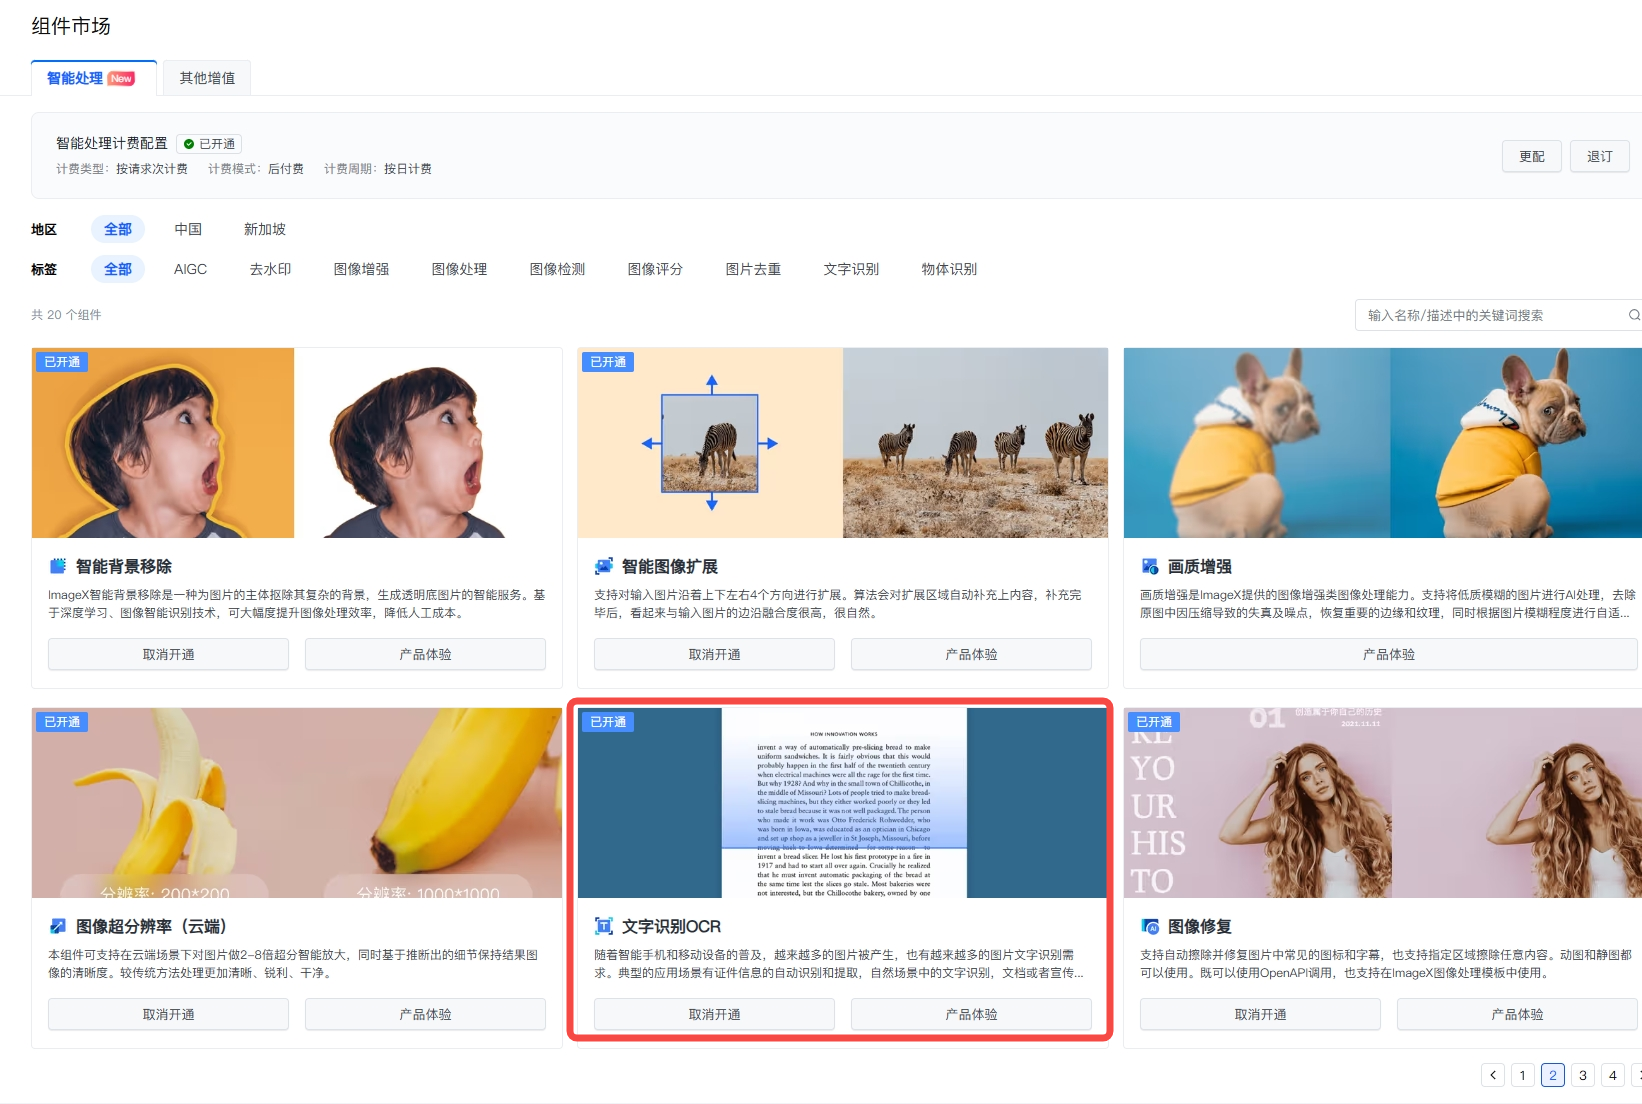The image size is (1642, 1104).
Task: Select the AIGC tag filter
Action: pyautogui.click(x=190, y=269)
